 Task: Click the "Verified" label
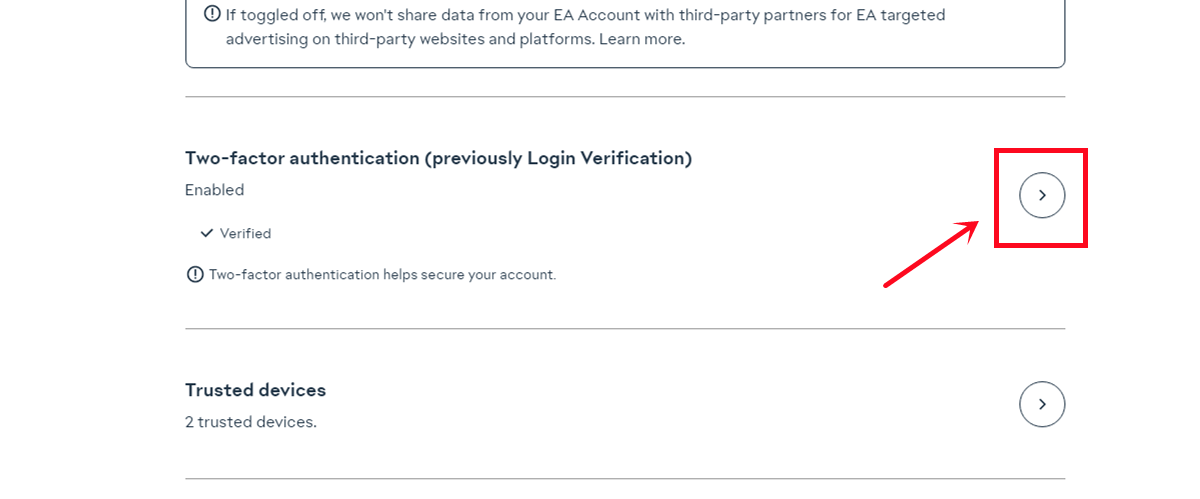coord(245,233)
